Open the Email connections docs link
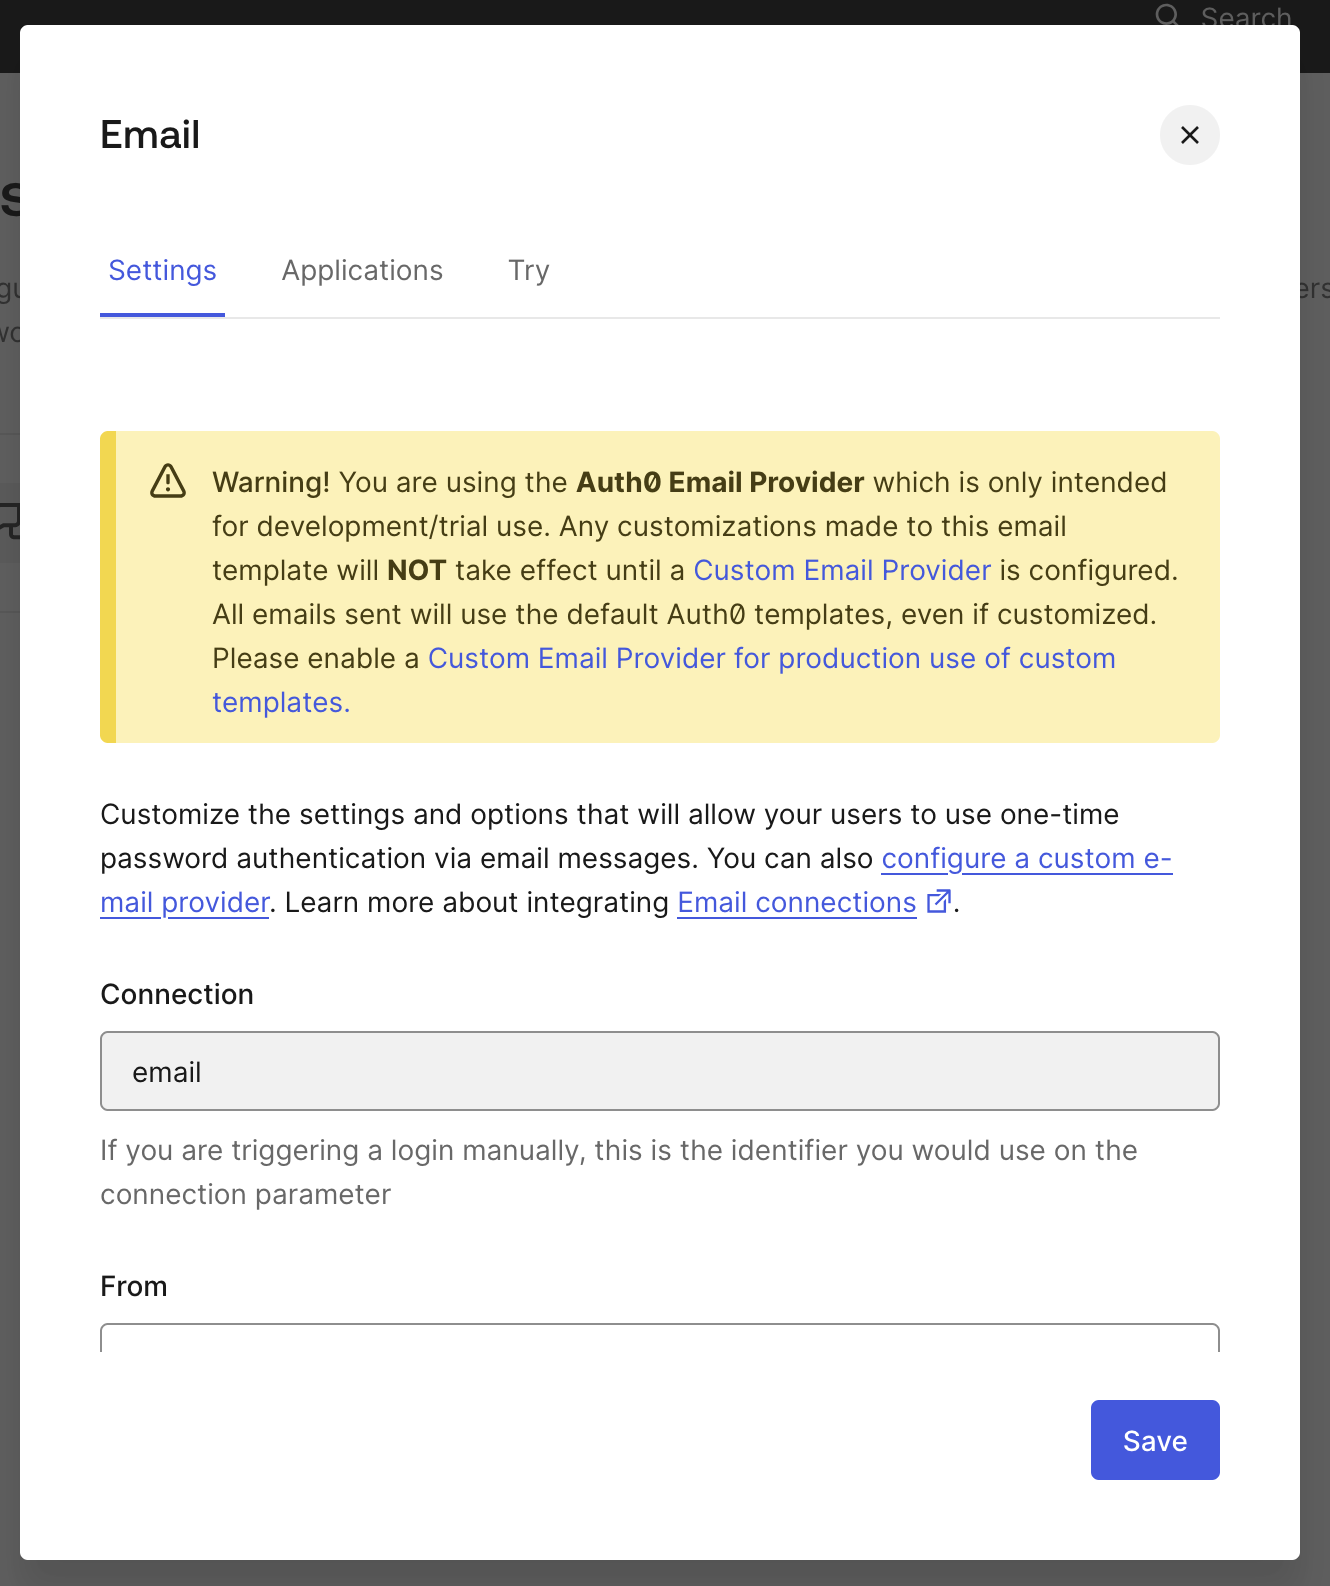 [796, 902]
